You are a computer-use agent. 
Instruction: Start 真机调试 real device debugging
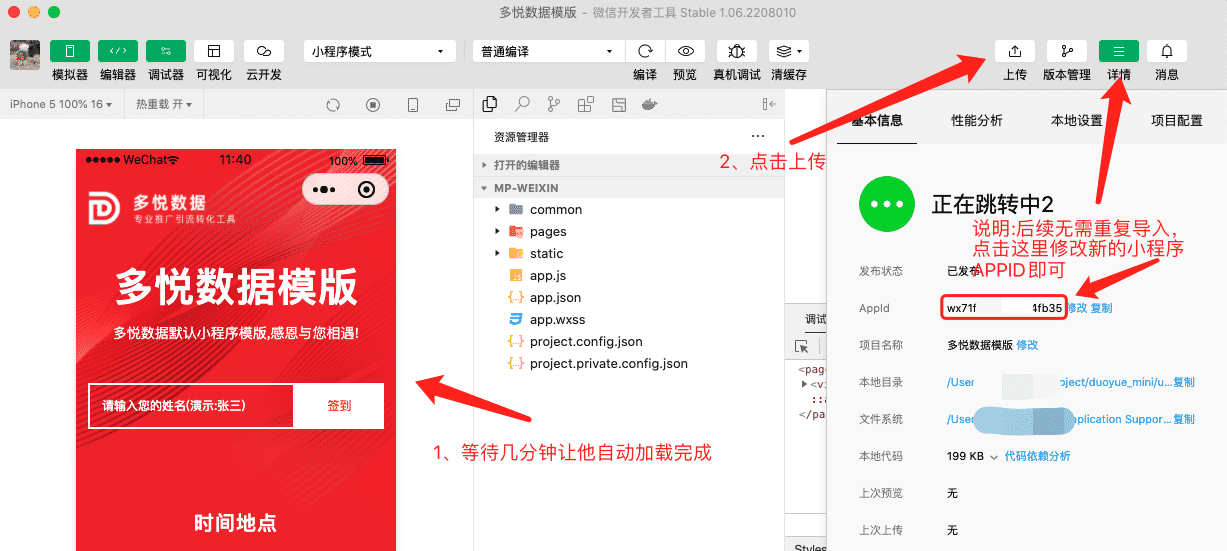(737, 51)
